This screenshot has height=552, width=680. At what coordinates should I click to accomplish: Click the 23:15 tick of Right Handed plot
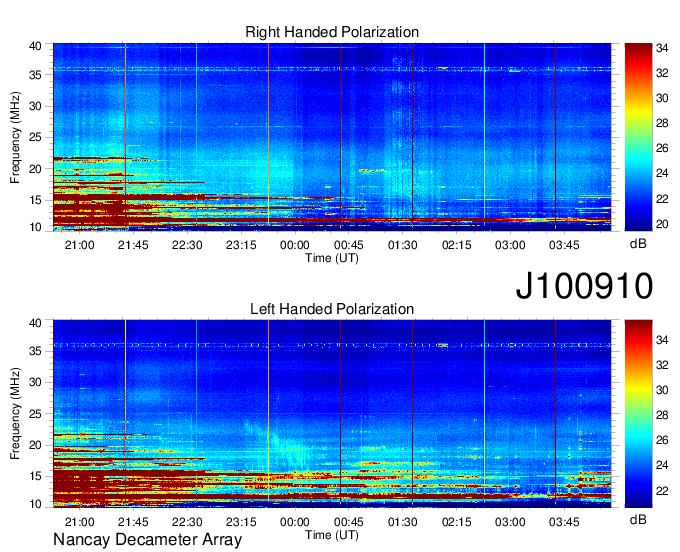(x=241, y=245)
